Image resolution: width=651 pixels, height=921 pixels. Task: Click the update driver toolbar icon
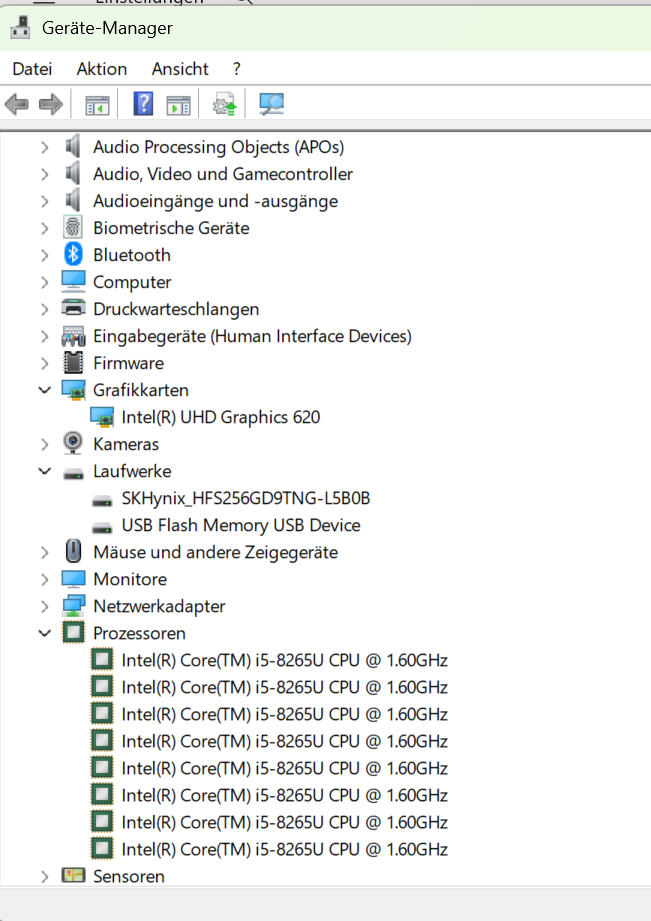pos(224,105)
